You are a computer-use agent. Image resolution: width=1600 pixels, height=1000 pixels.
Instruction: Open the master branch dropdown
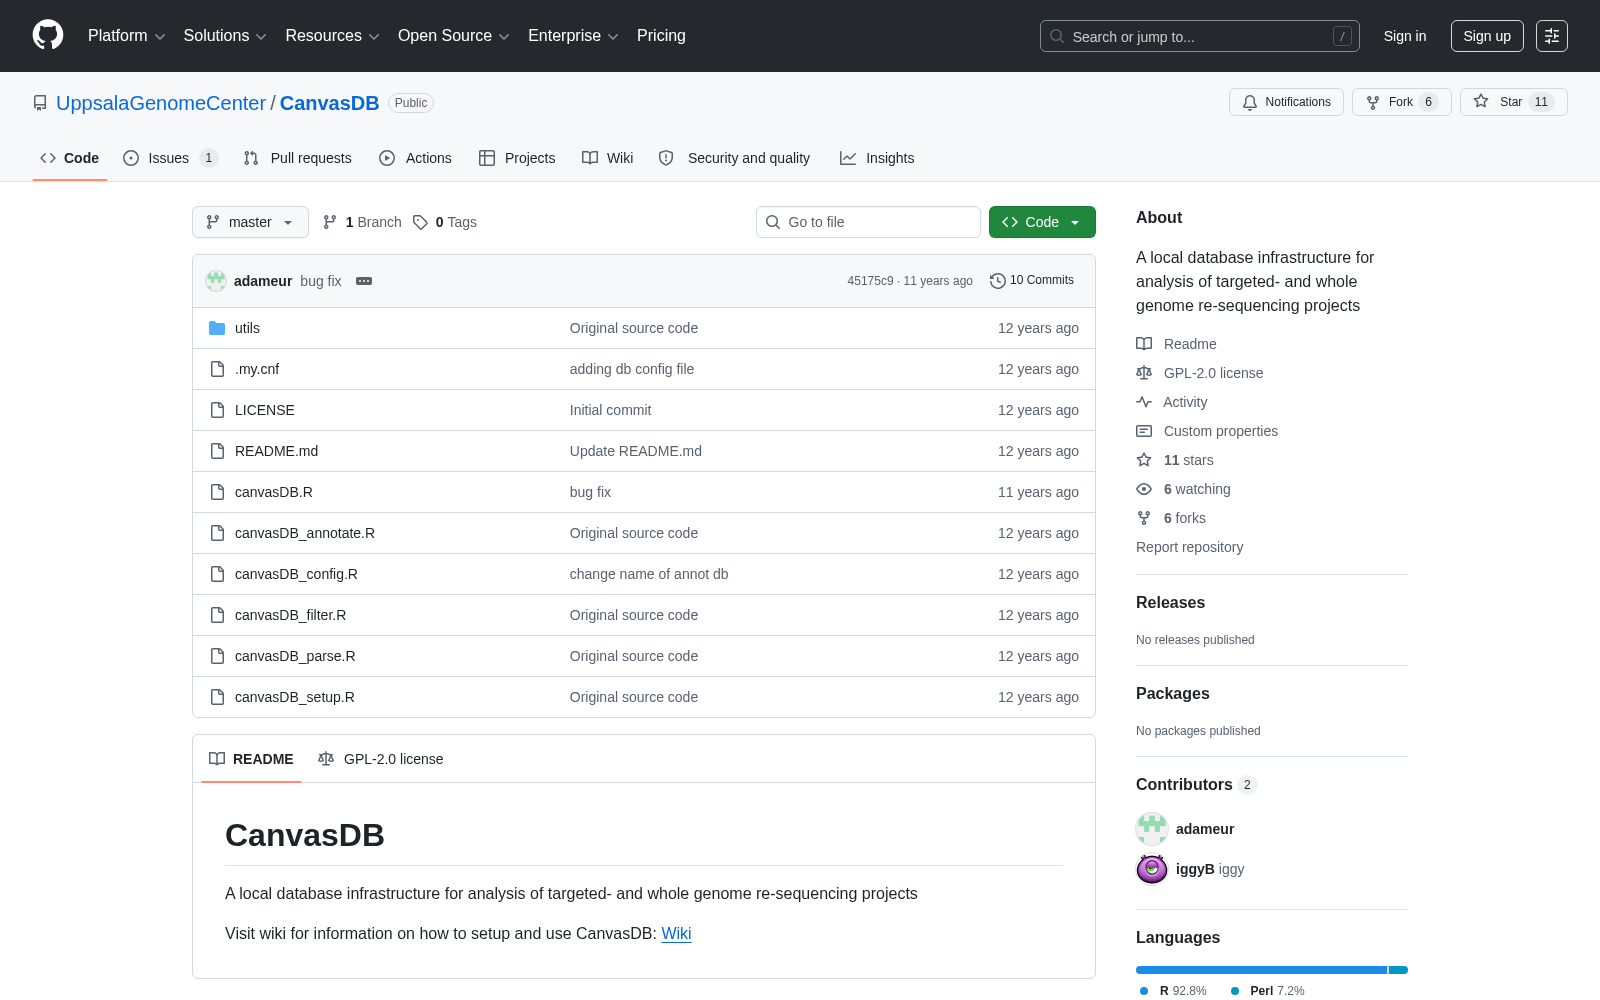click(x=250, y=222)
